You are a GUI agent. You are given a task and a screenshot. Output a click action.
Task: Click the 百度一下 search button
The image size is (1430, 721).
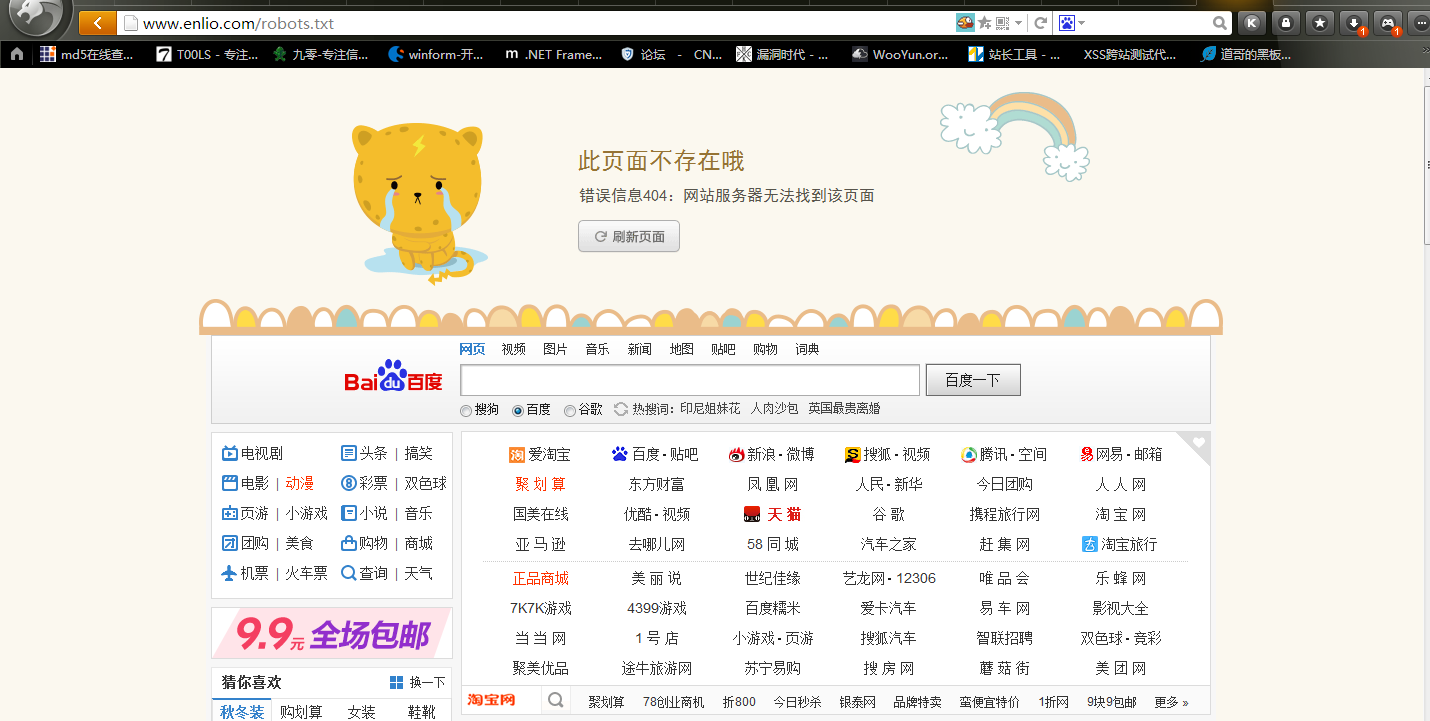coord(973,380)
